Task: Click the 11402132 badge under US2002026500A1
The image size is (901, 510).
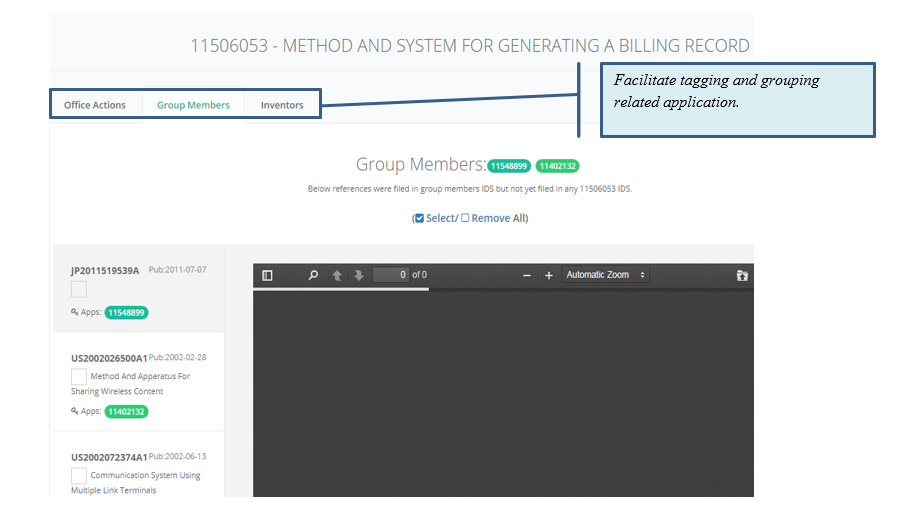Action: pyautogui.click(x=126, y=411)
